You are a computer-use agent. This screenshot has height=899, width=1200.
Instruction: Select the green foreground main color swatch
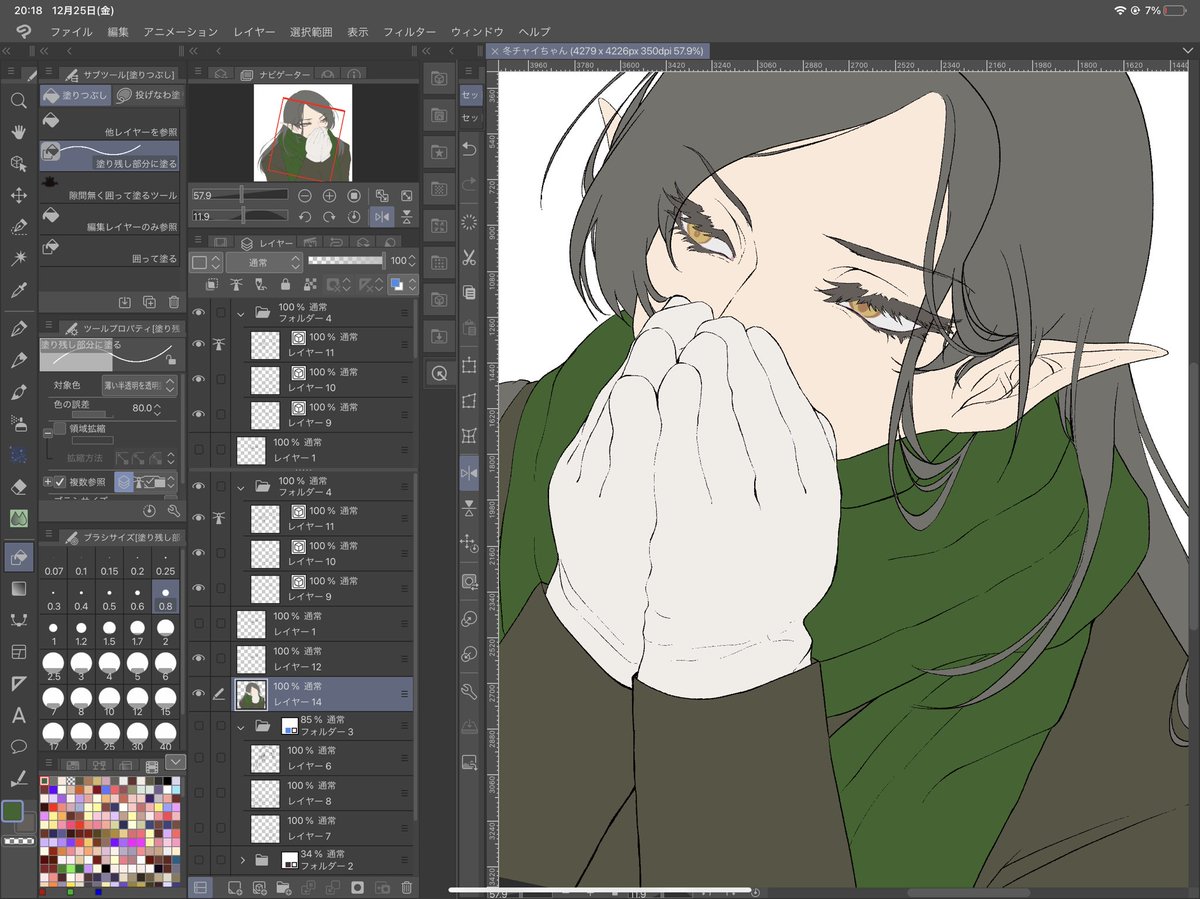pyautogui.click(x=13, y=810)
